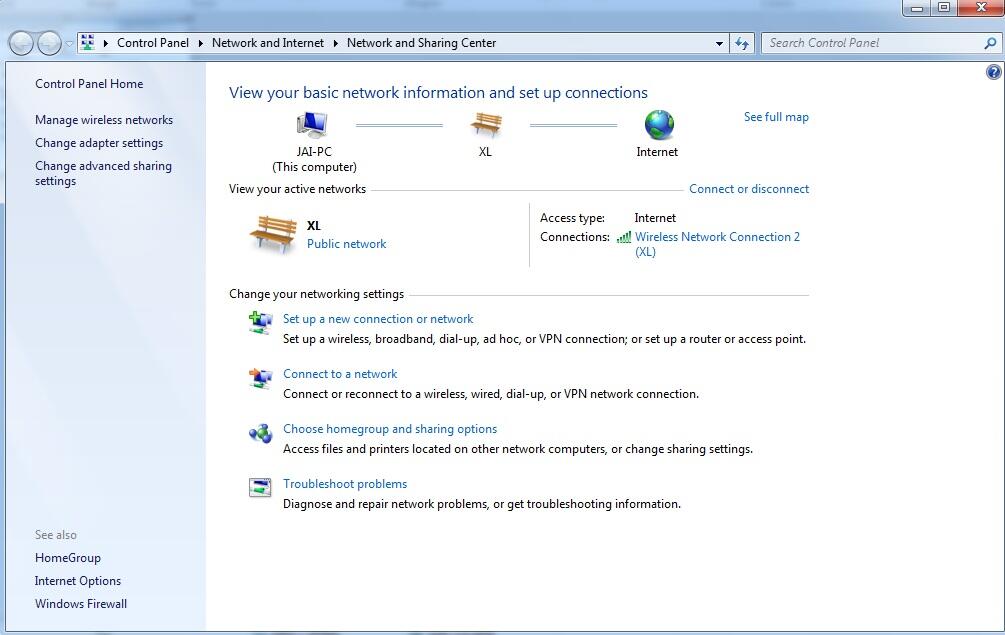Expand the arrow after Network and Internet breadcrumb

pyautogui.click(x=335, y=43)
